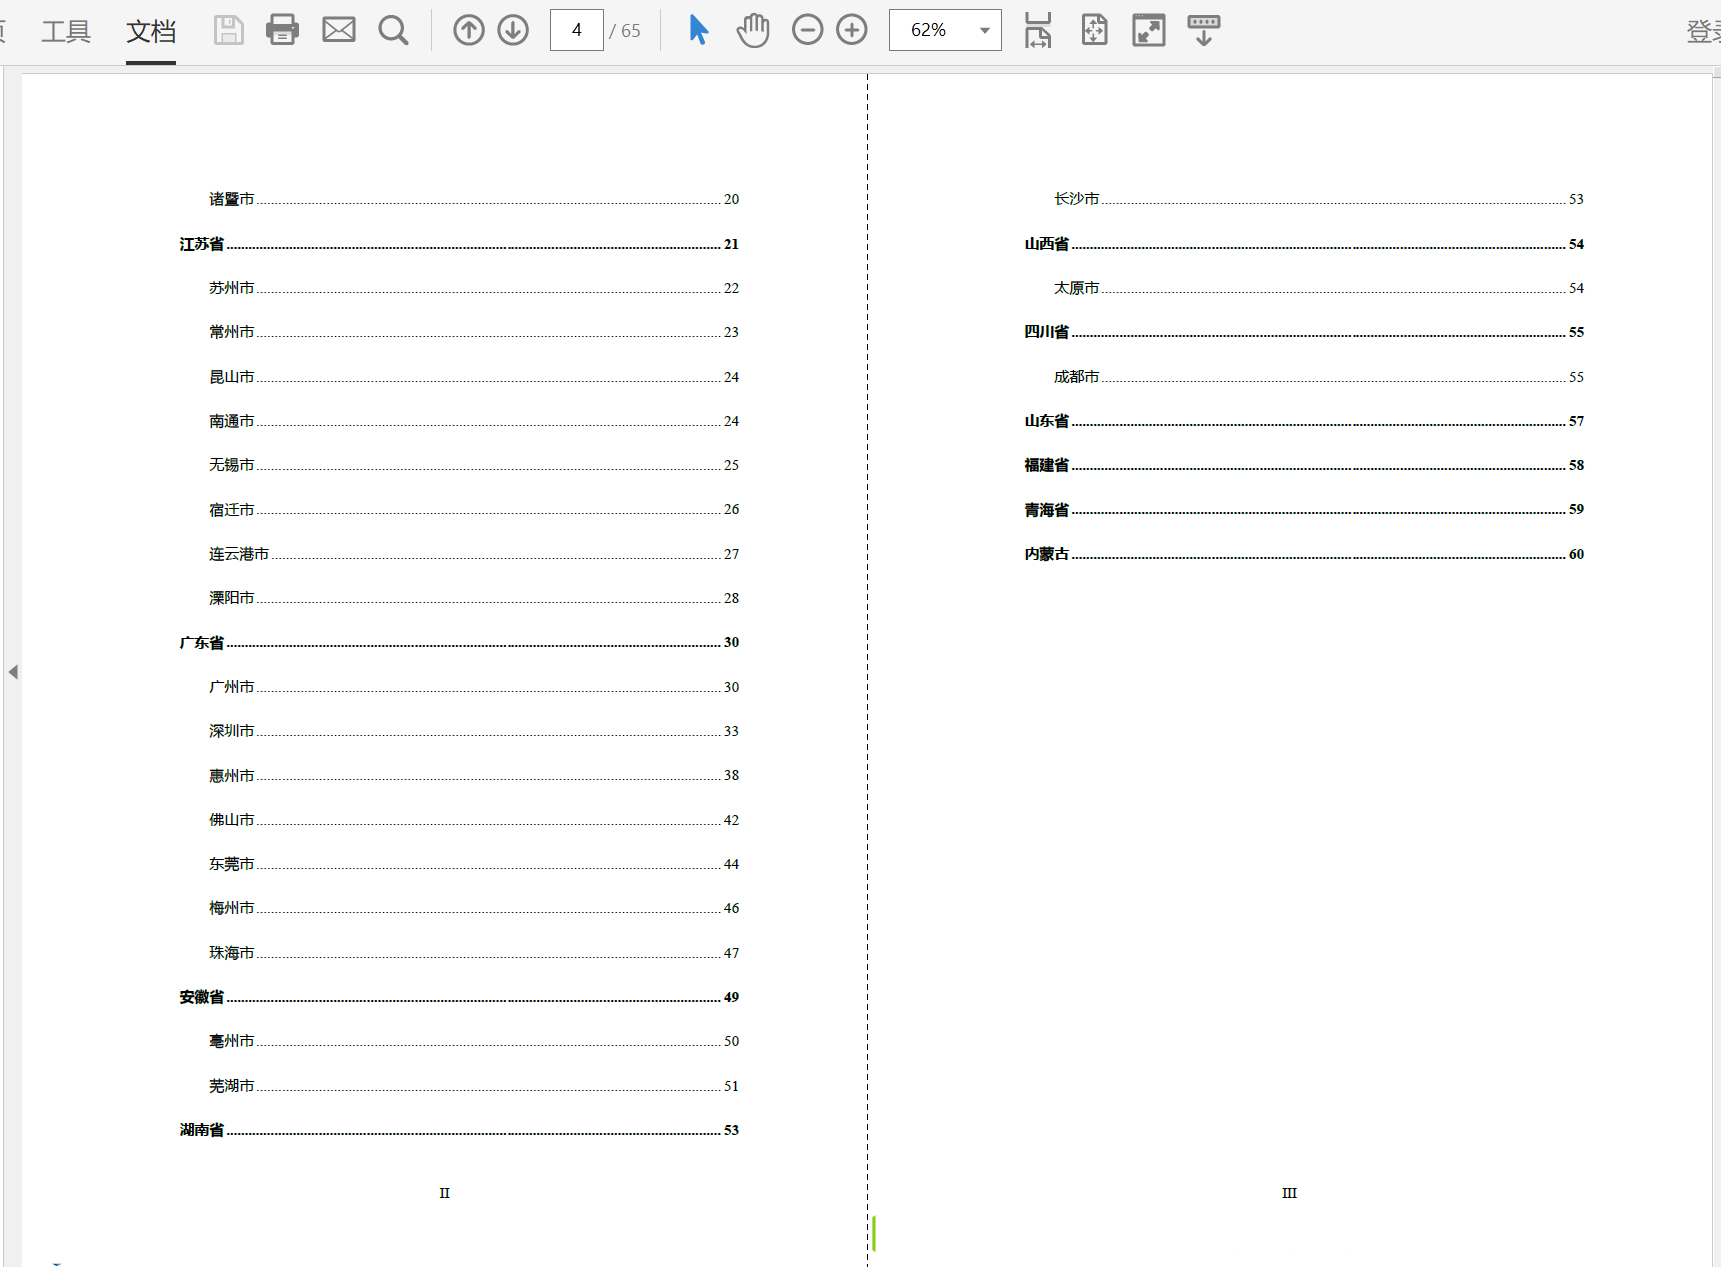The image size is (1721, 1267).
Task: Open the 亳州市 contents entry
Action: point(474,1041)
